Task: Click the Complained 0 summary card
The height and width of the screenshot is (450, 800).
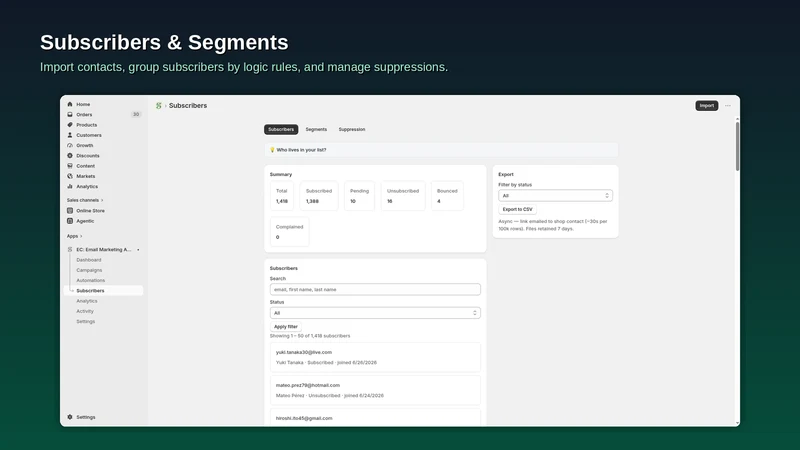Action: pyautogui.click(x=289, y=232)
